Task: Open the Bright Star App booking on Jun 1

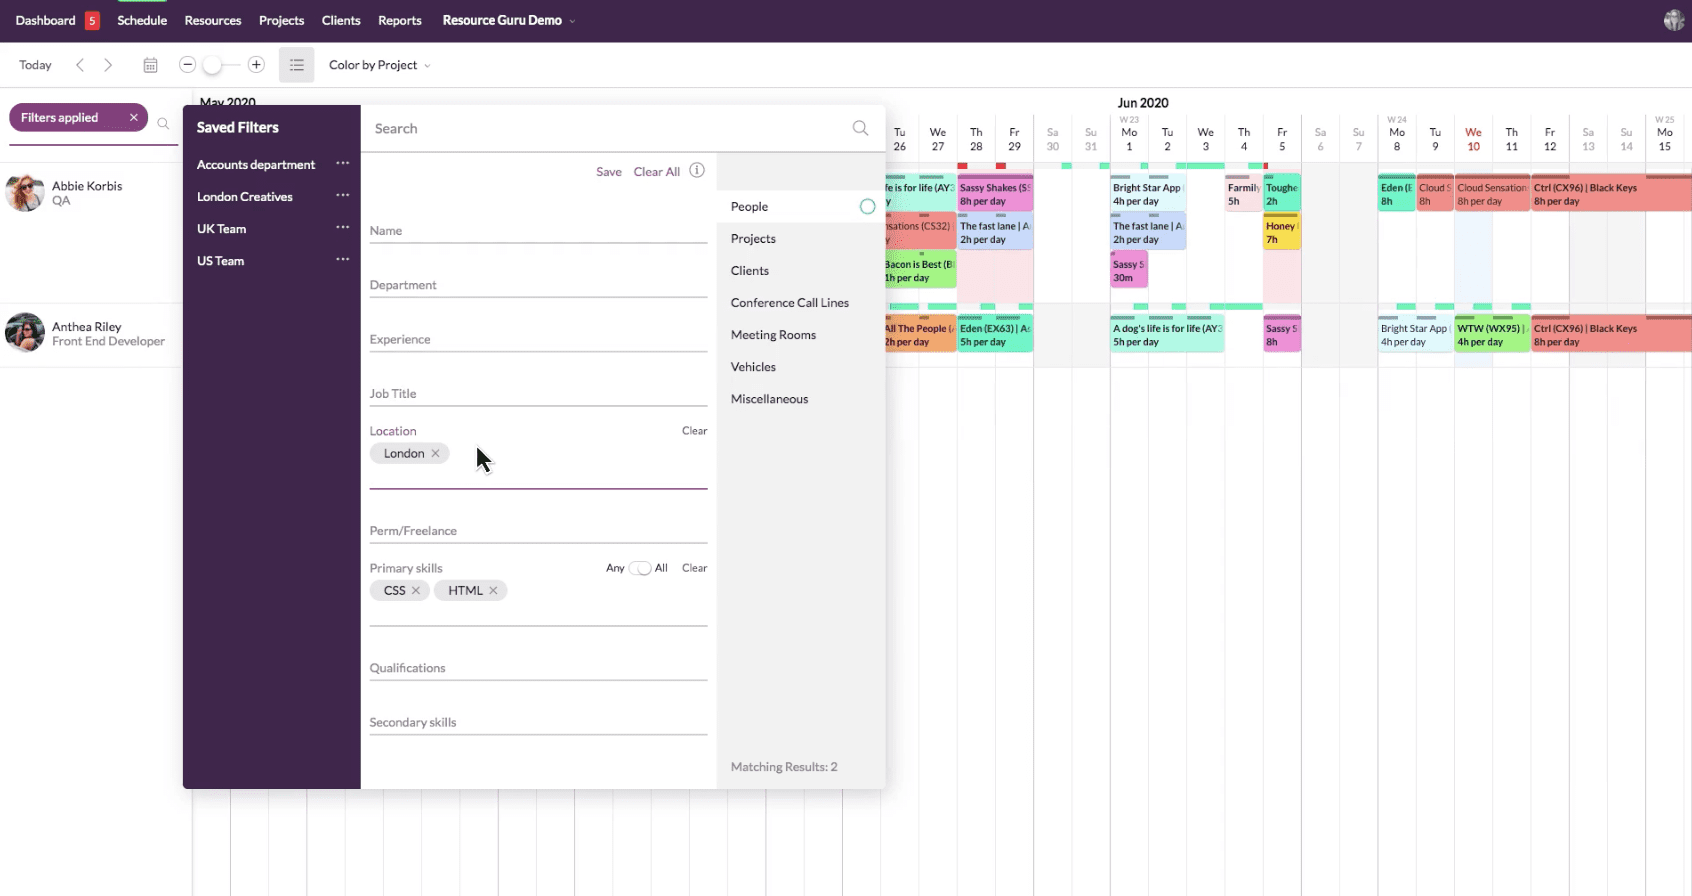Action: tap(1148, 194)
